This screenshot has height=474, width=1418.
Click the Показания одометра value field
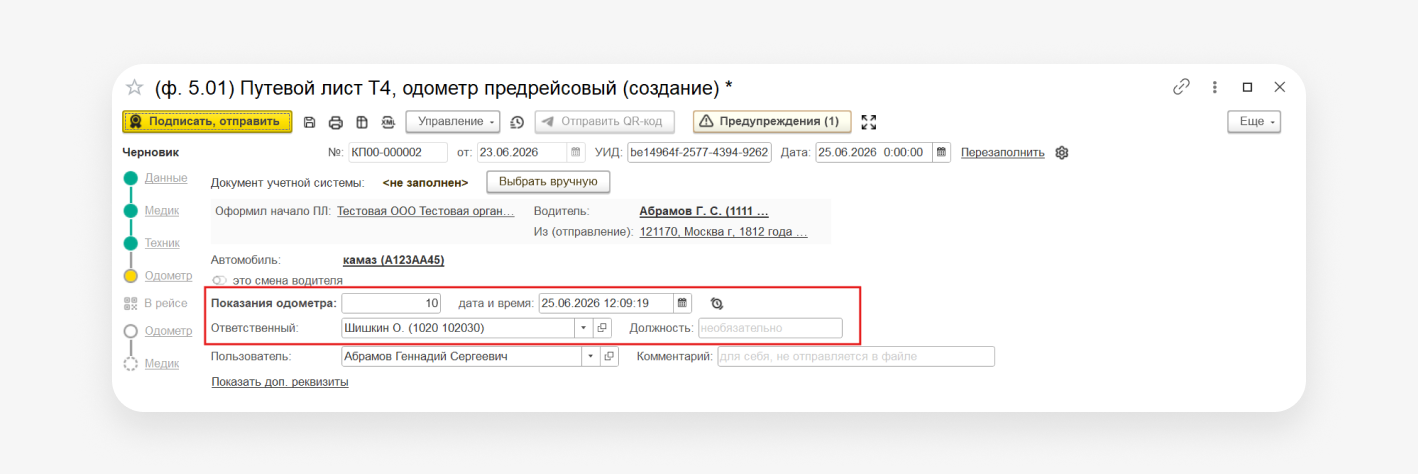point(391,302)
